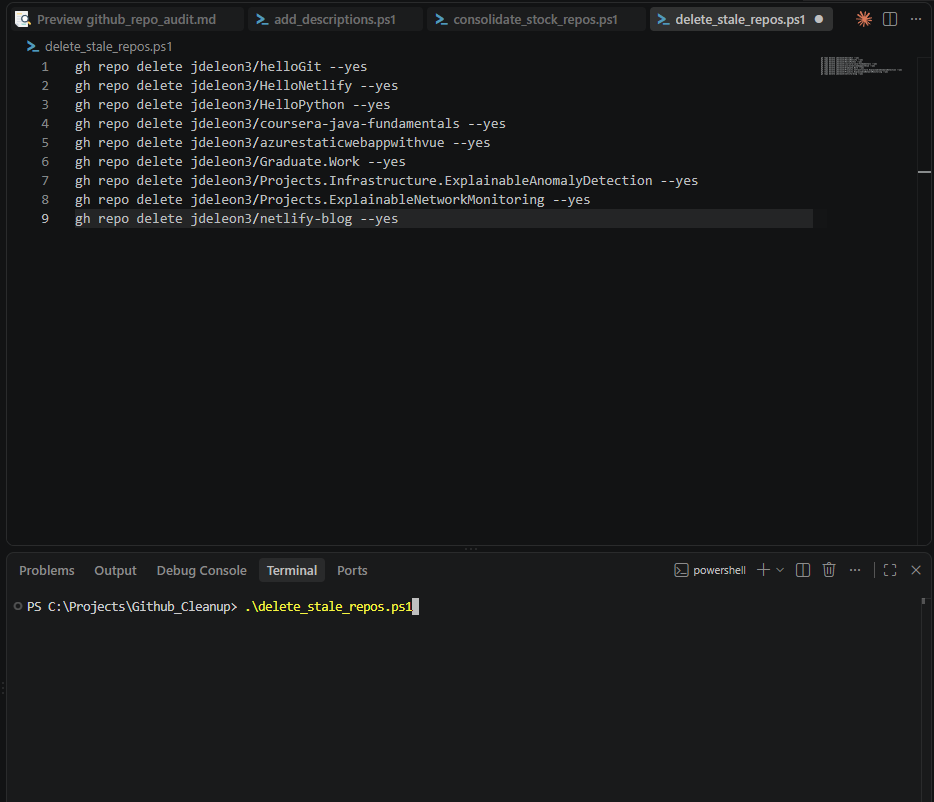Select the Terminal panel tab

(x=292, y=571)
